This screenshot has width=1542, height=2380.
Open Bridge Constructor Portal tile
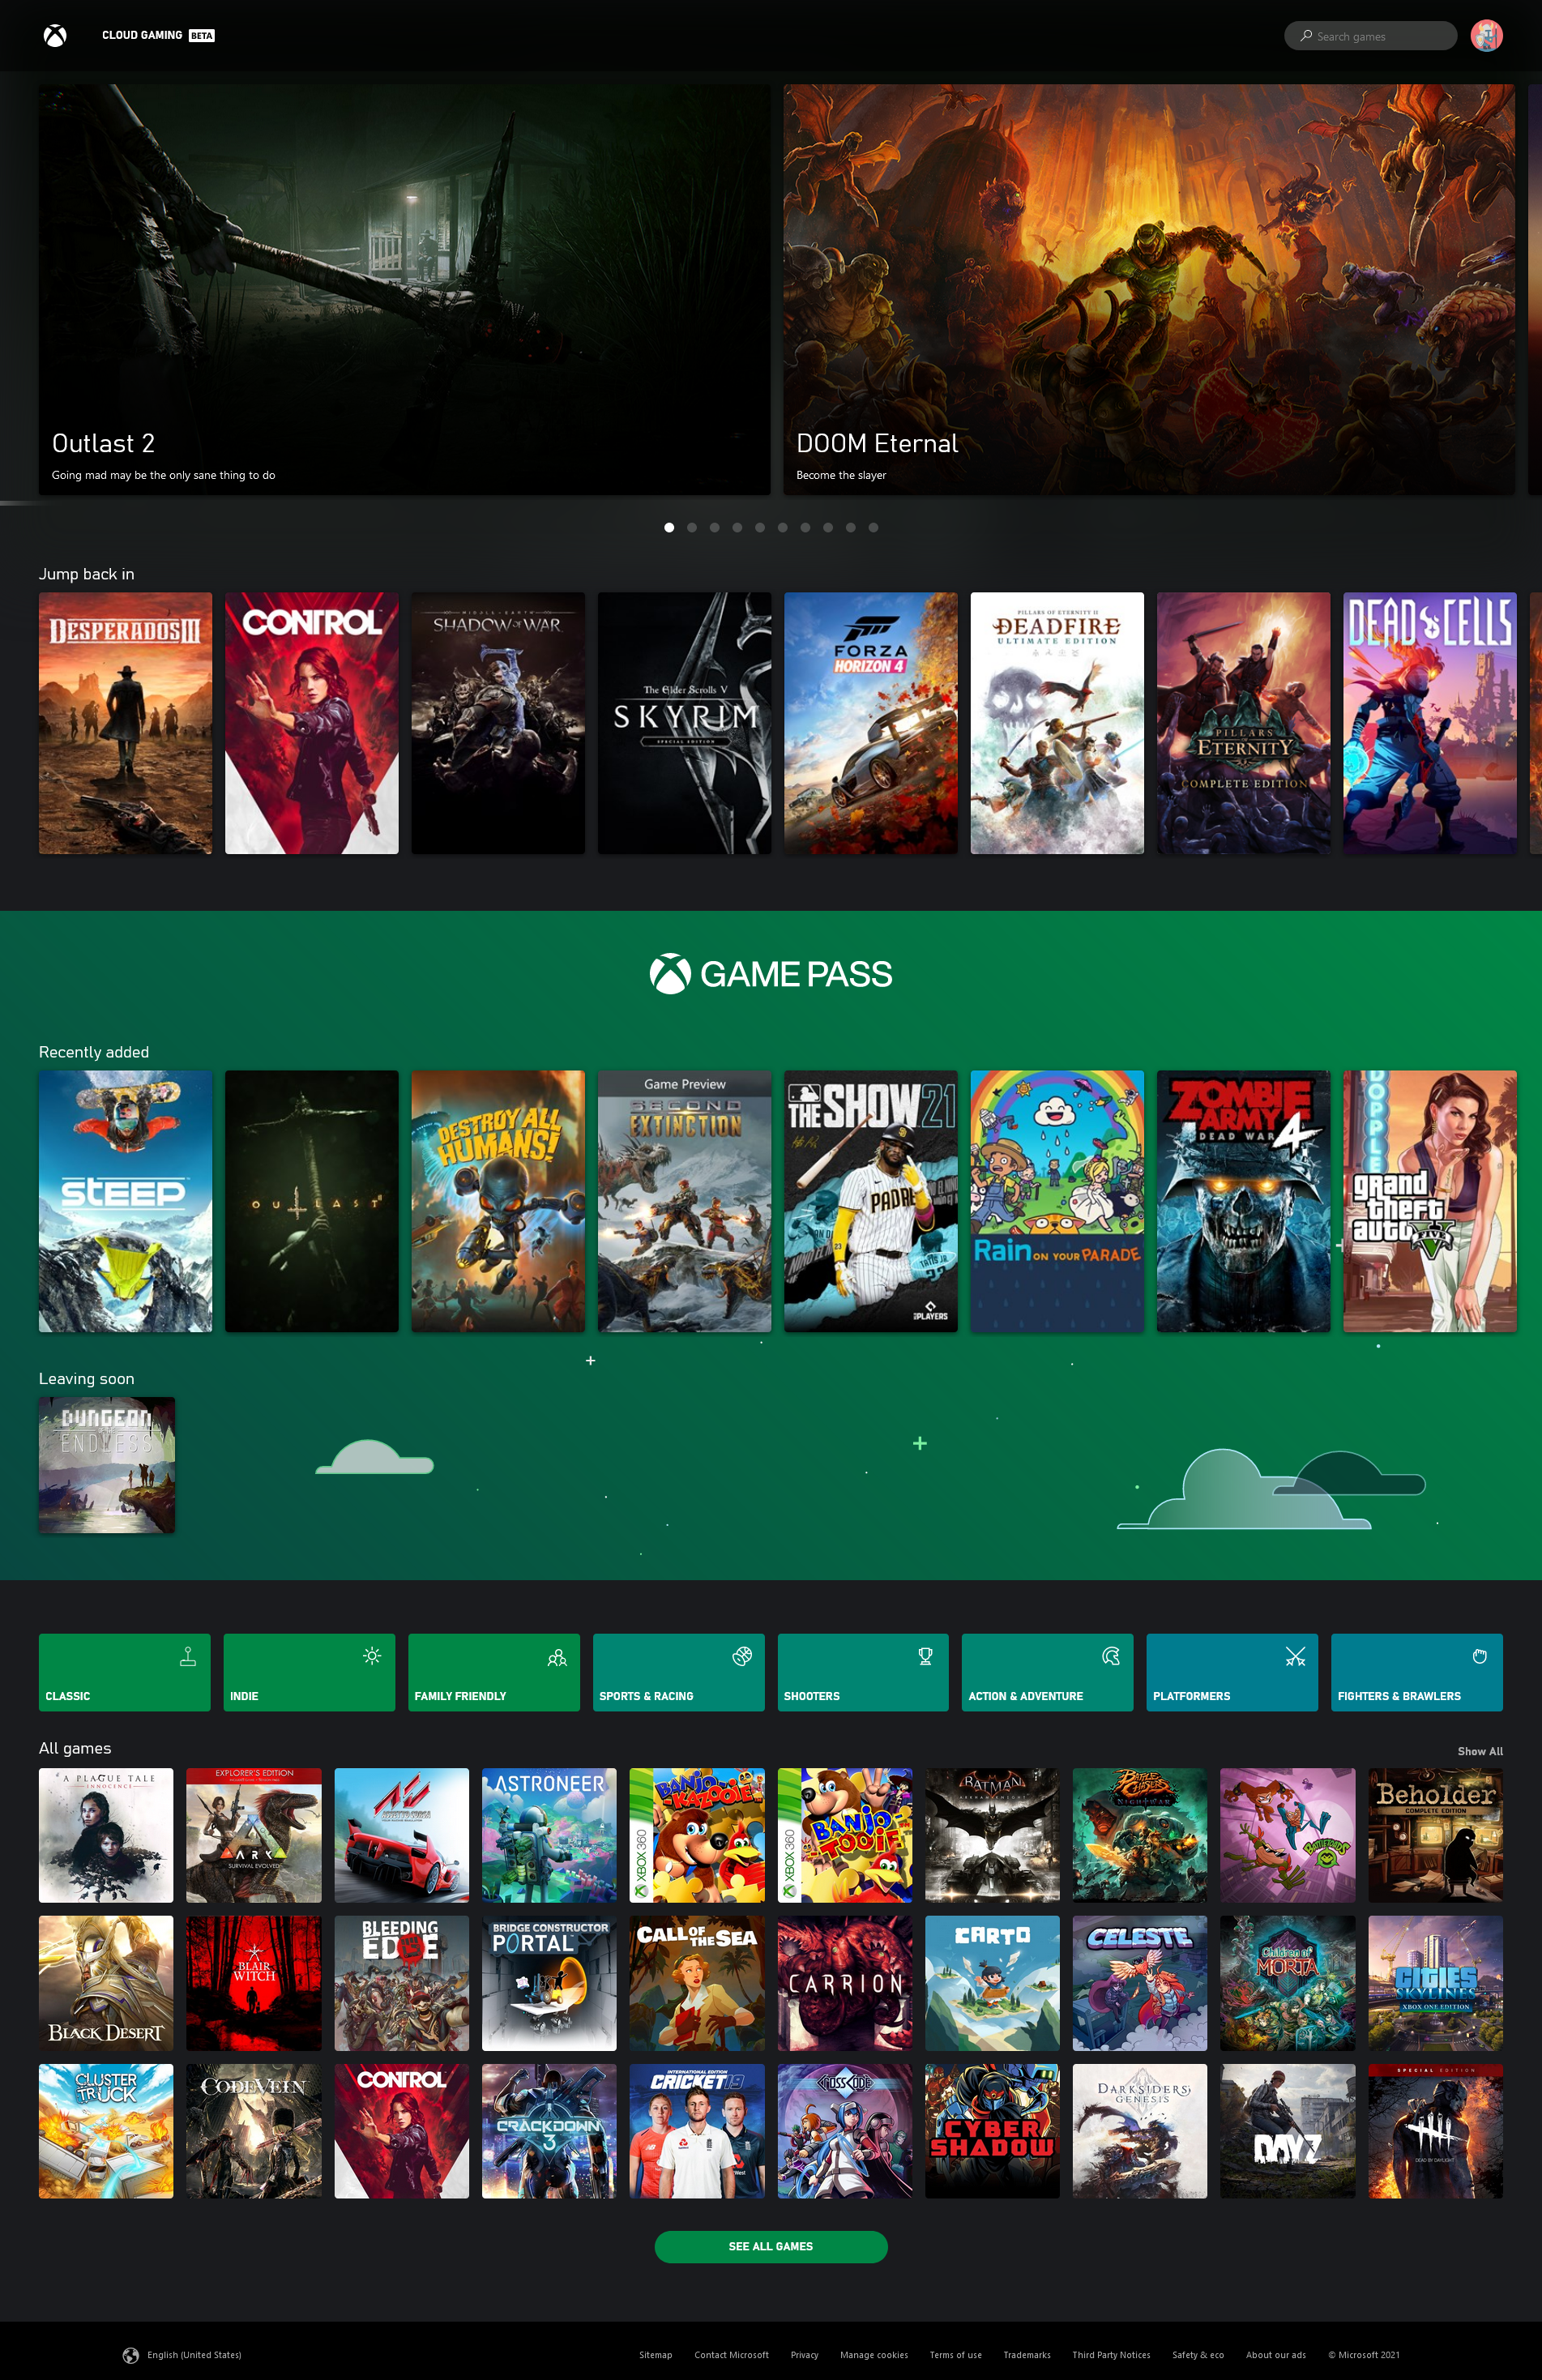click(549, 1983)
